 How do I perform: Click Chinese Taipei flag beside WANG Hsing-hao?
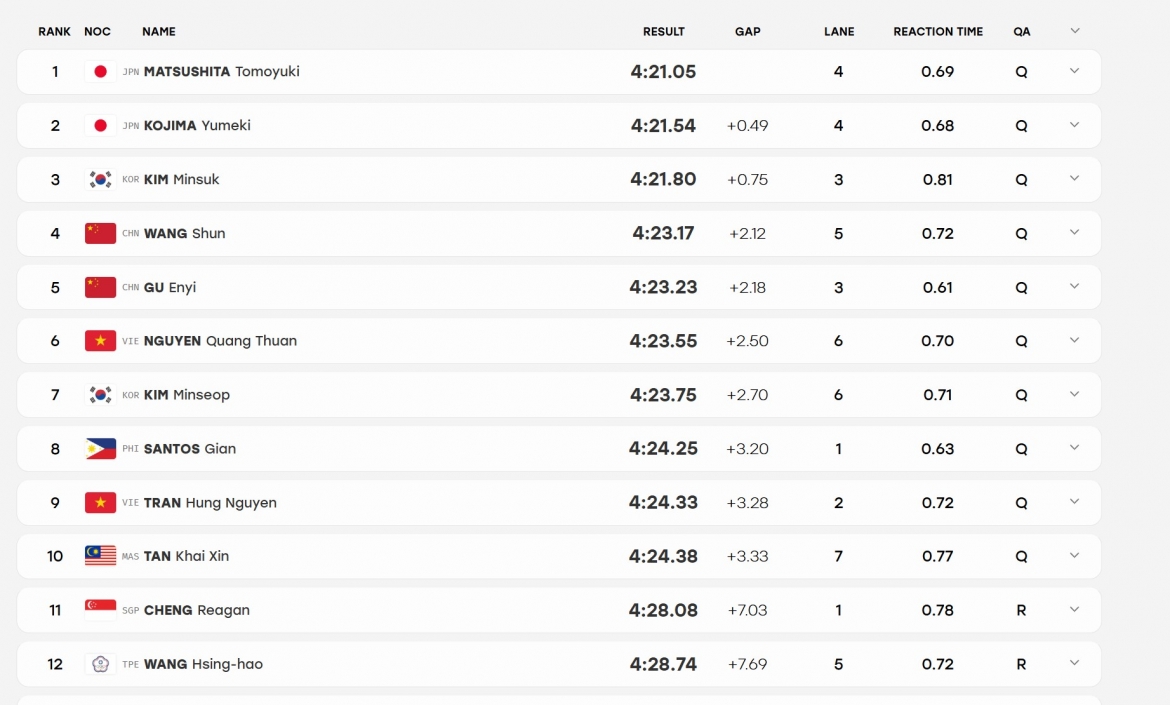pyautogui.click(x=100, y=664)
